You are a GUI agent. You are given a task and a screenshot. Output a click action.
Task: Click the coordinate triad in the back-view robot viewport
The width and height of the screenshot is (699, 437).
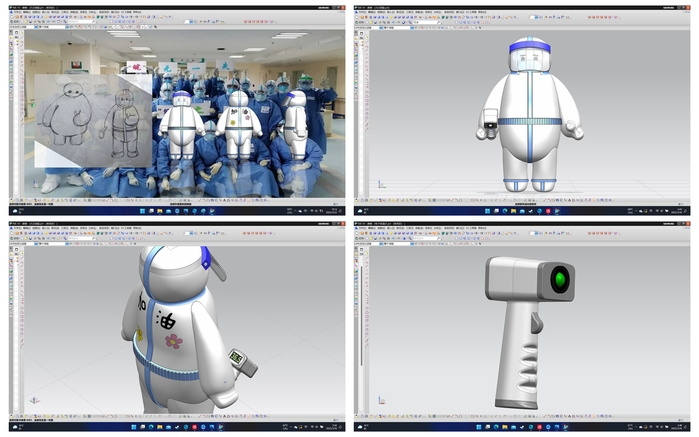click(x=35, y=400)
